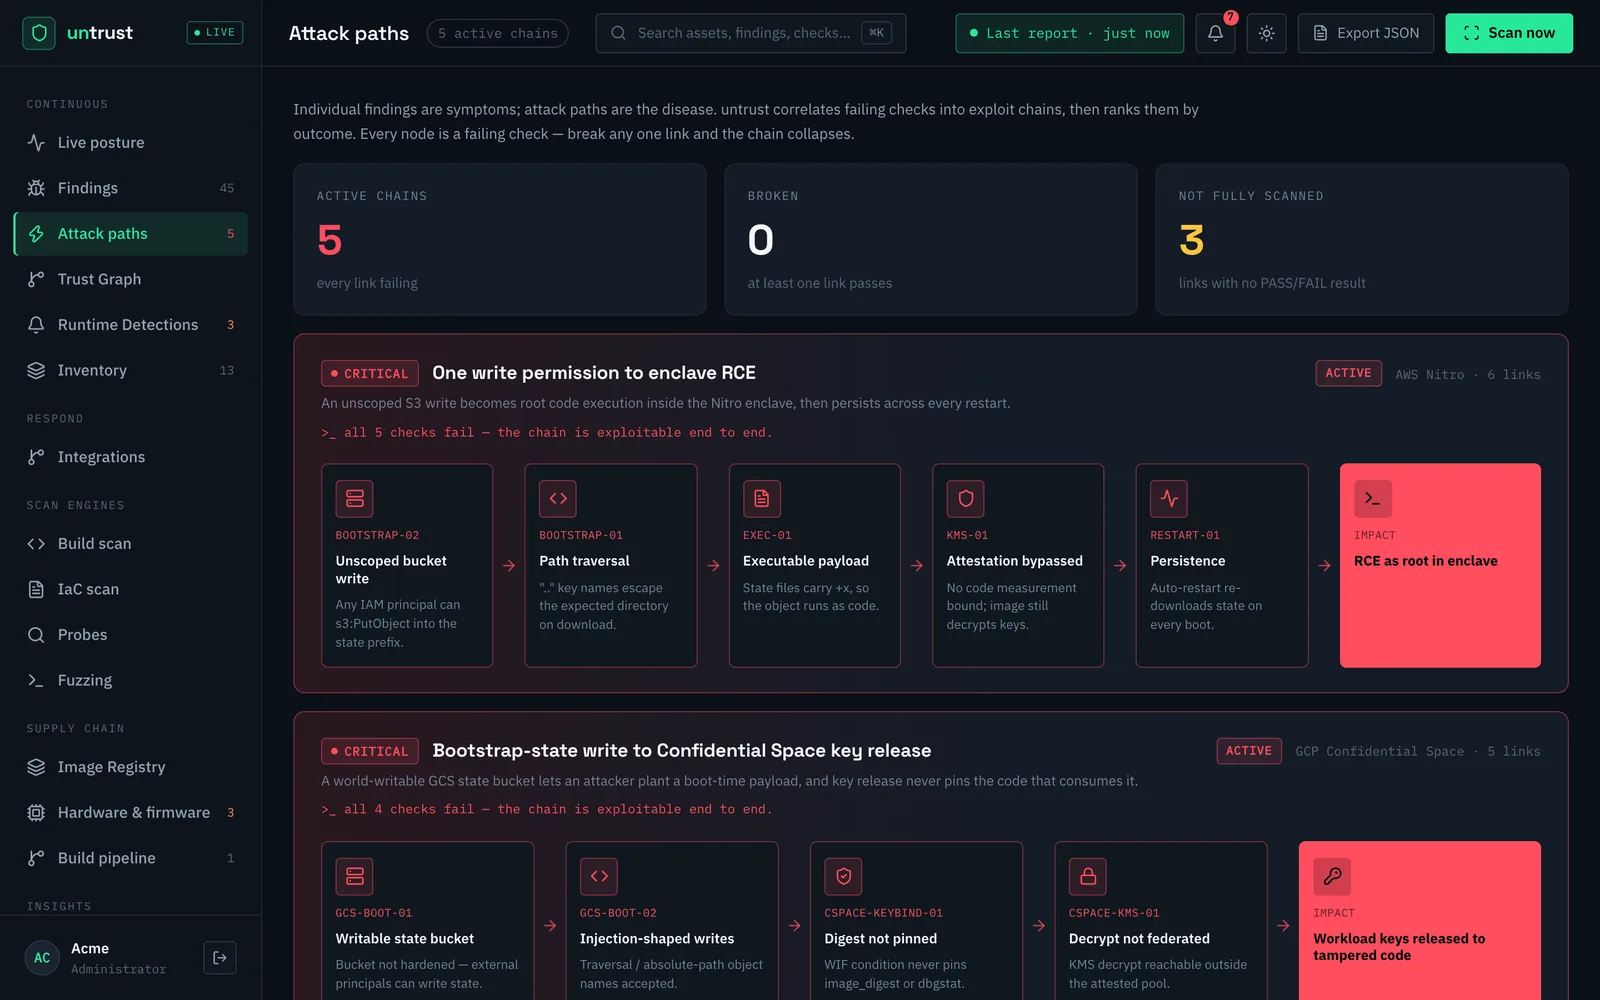1600x1000 pixels.
Task: Open Inventory in the sidebar
Action: 131,370
